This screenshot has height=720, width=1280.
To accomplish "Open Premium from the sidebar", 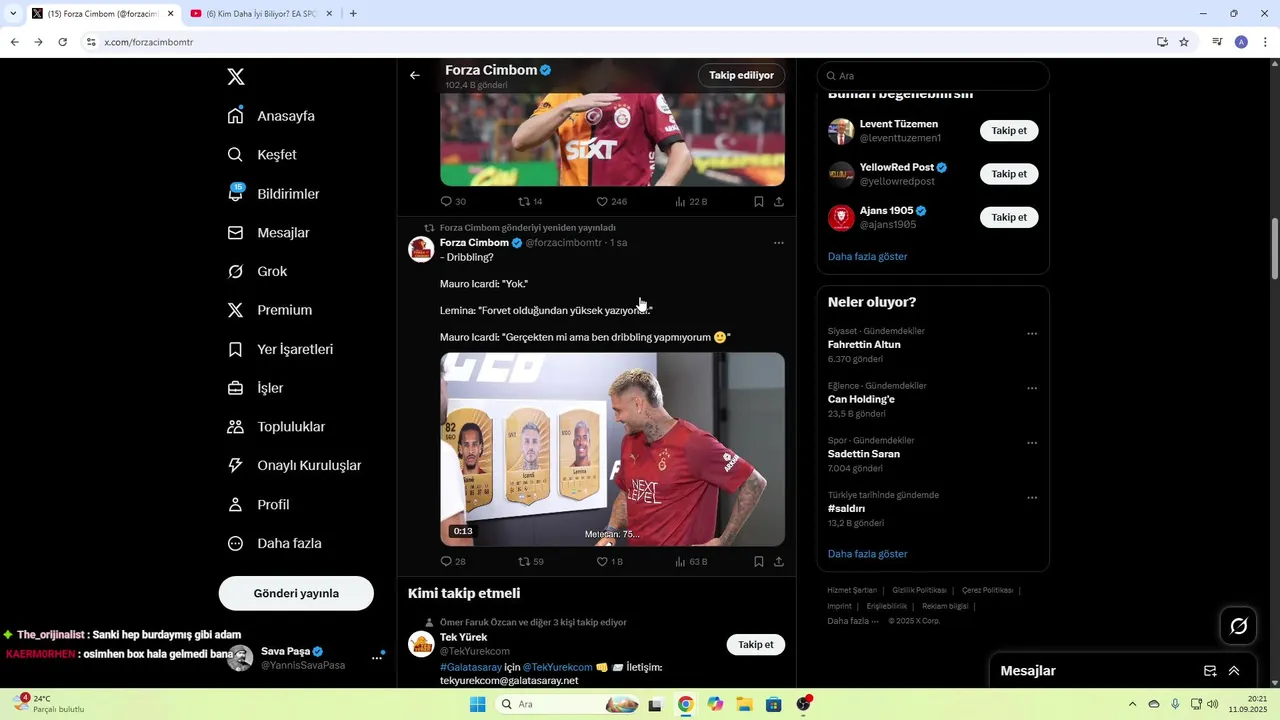I will [x=269, y=310].
